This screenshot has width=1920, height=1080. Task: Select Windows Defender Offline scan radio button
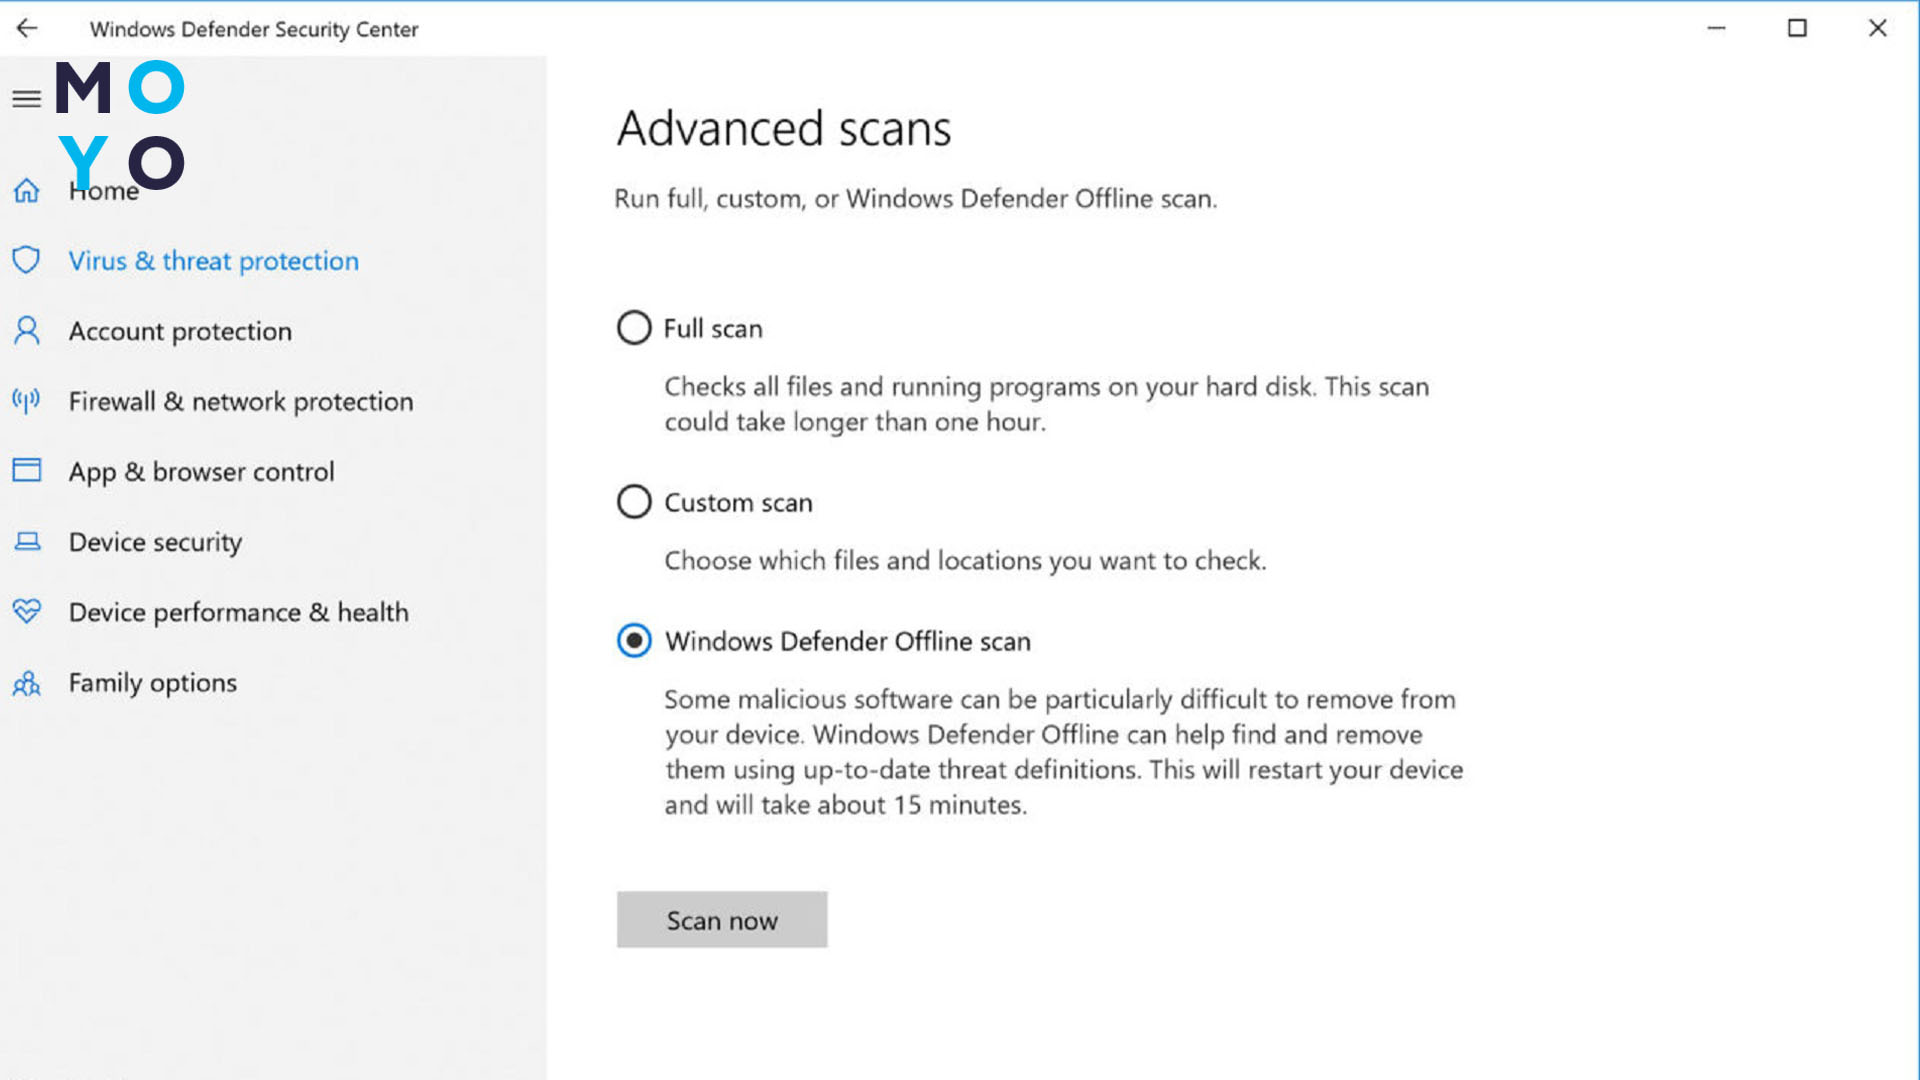634,640
